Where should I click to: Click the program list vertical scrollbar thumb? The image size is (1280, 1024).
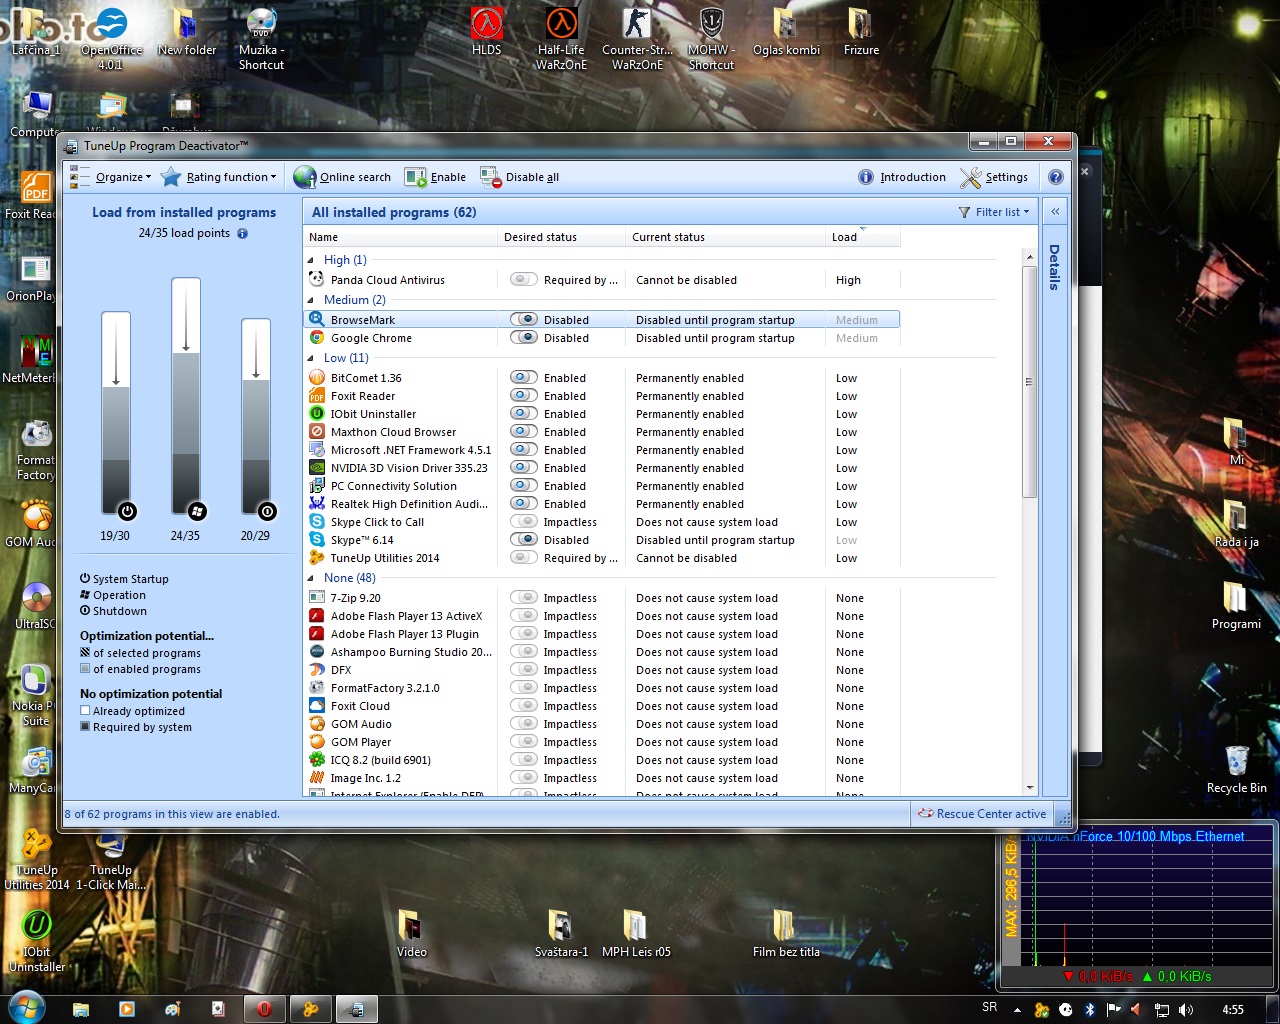point(1029,381)
